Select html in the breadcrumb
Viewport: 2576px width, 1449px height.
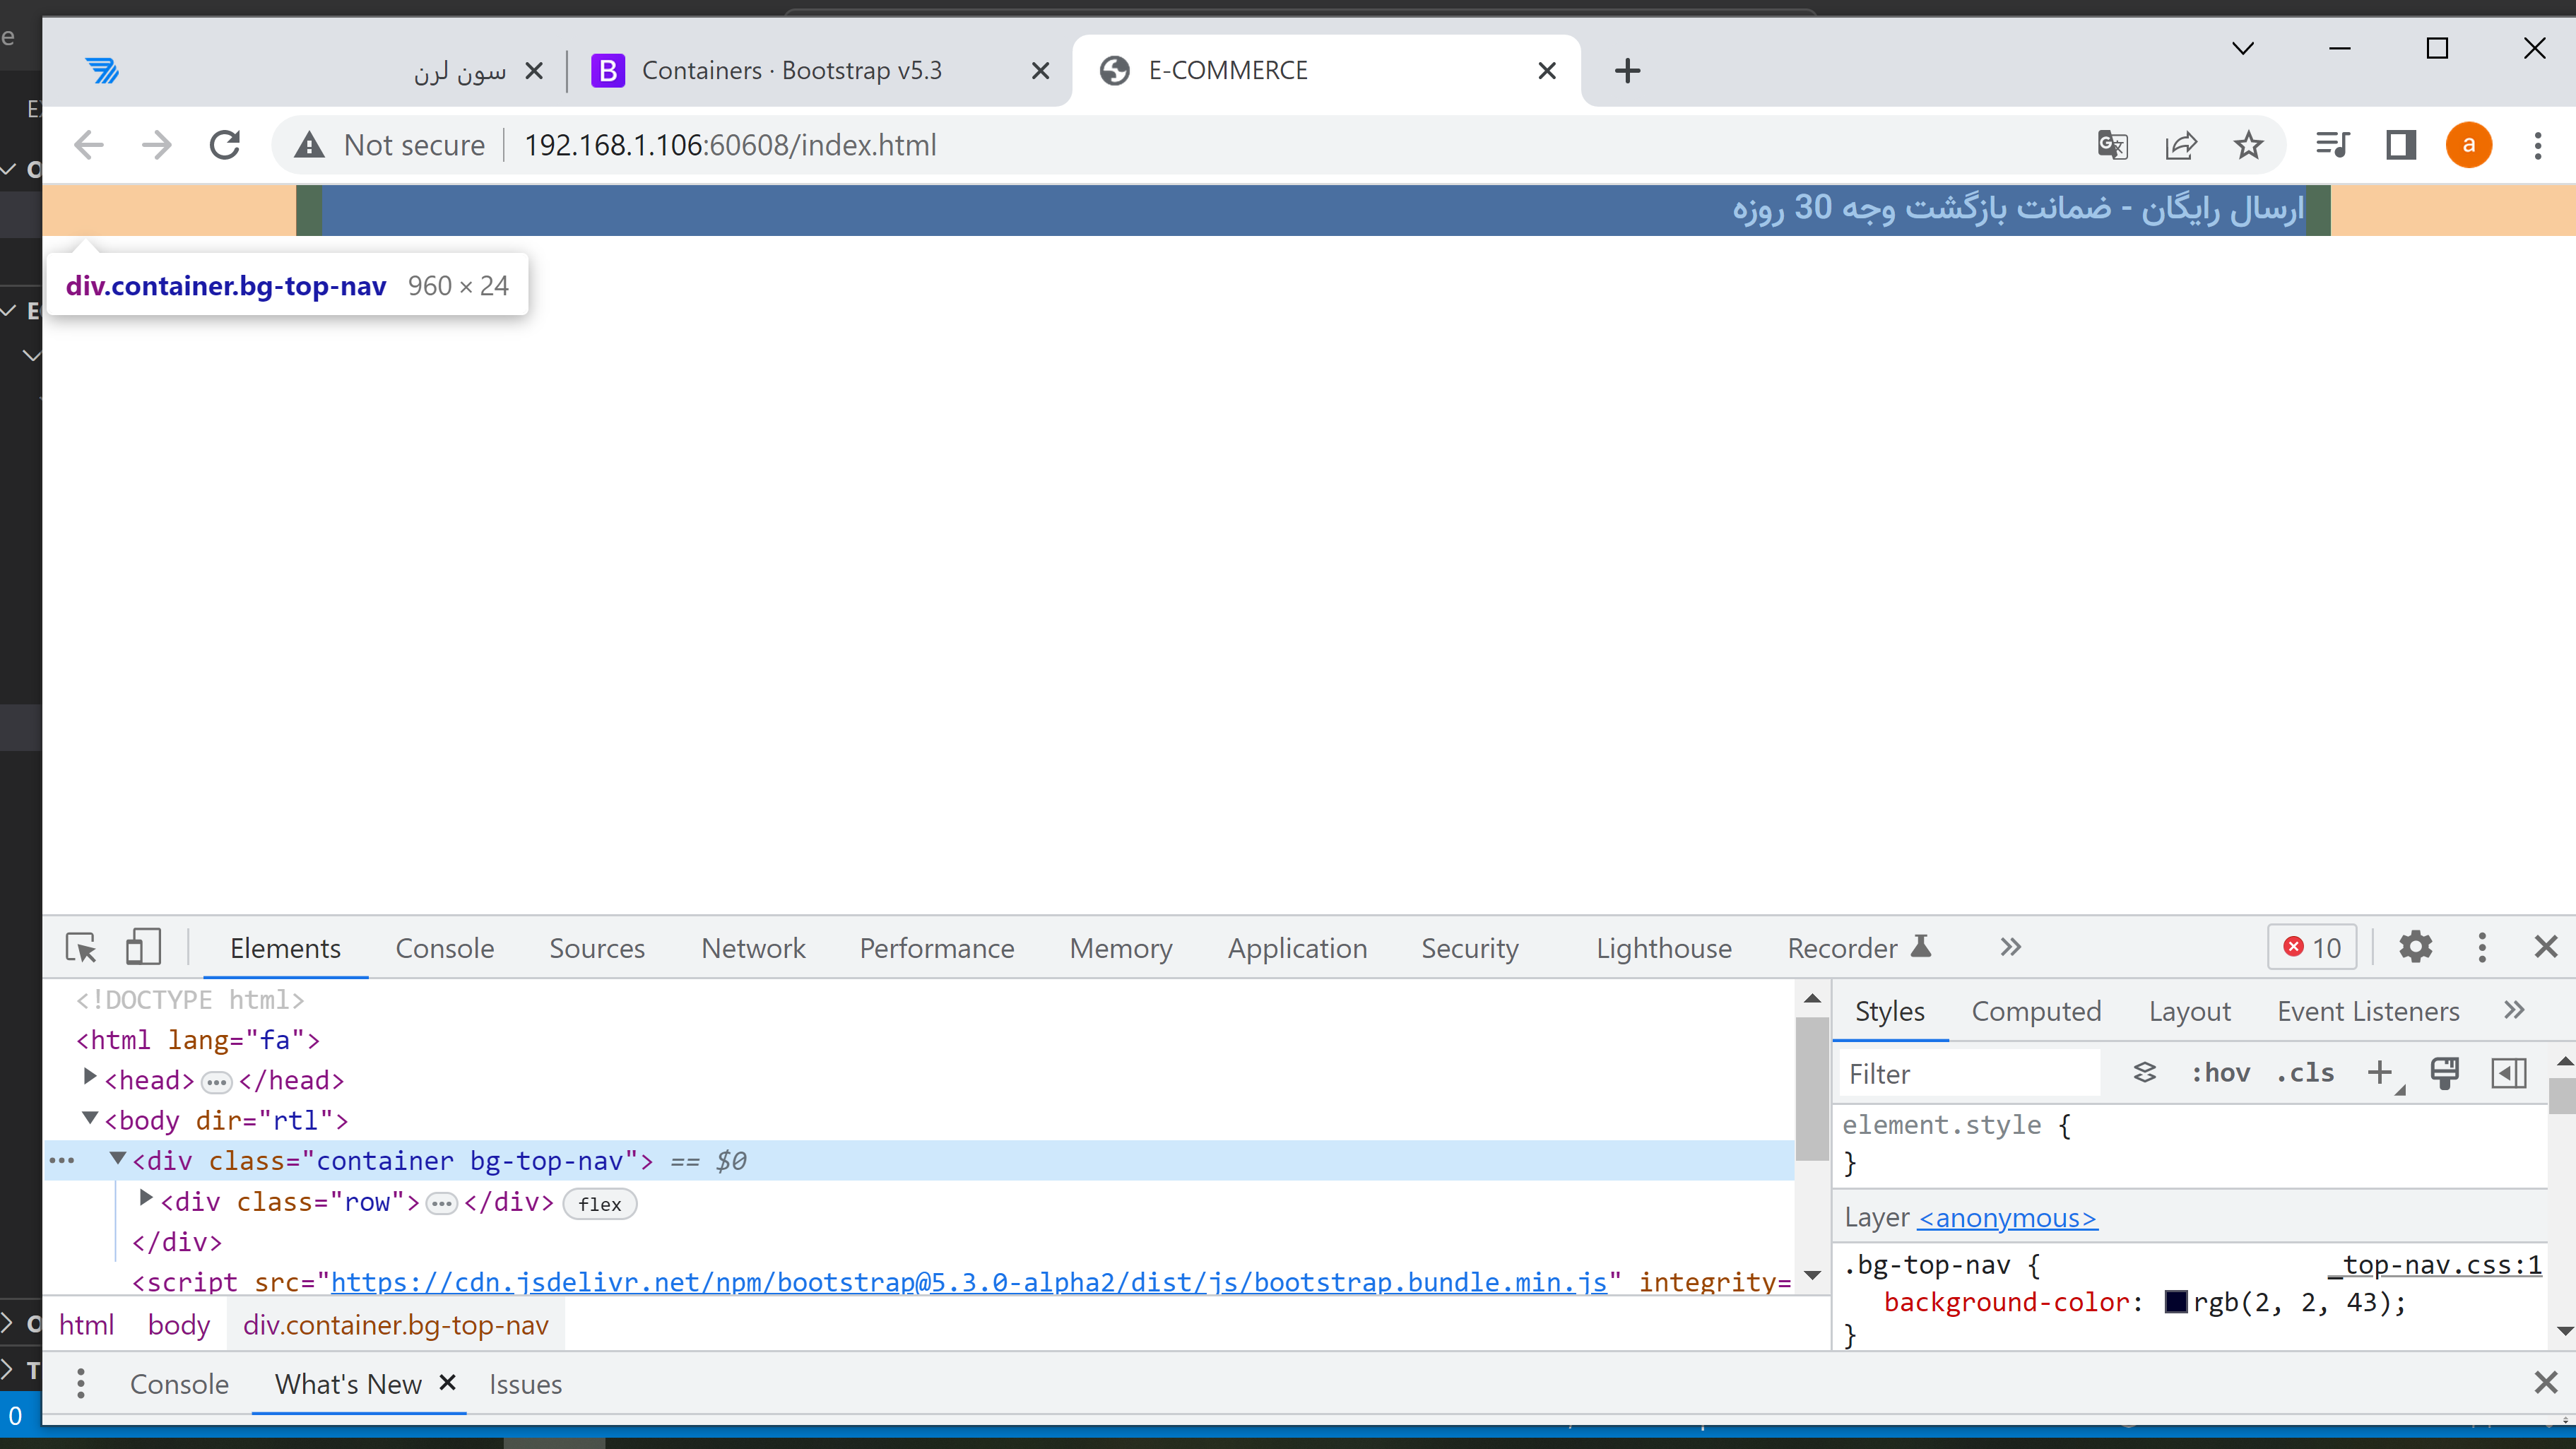pyautogui.click(x=86, y=1324)
